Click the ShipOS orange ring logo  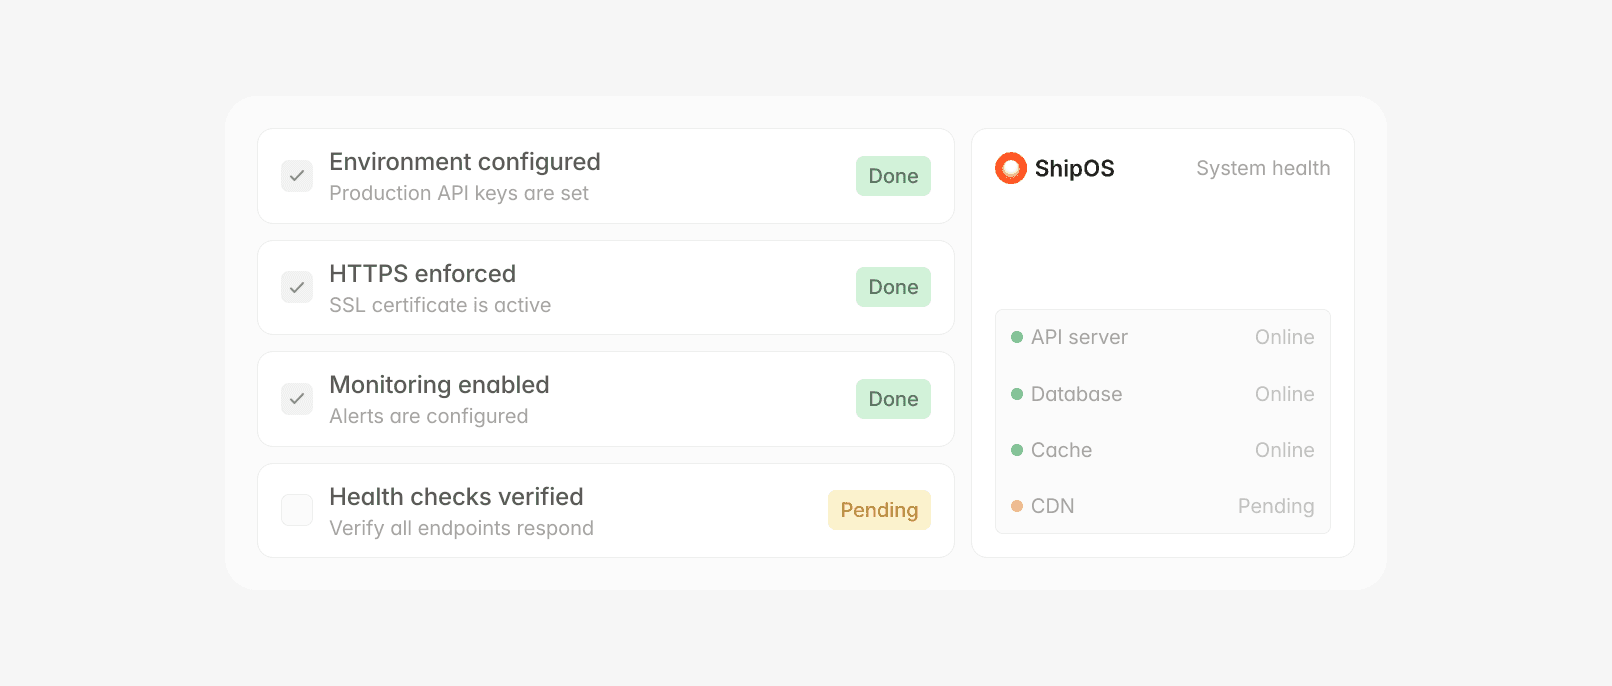(1011, 168)
